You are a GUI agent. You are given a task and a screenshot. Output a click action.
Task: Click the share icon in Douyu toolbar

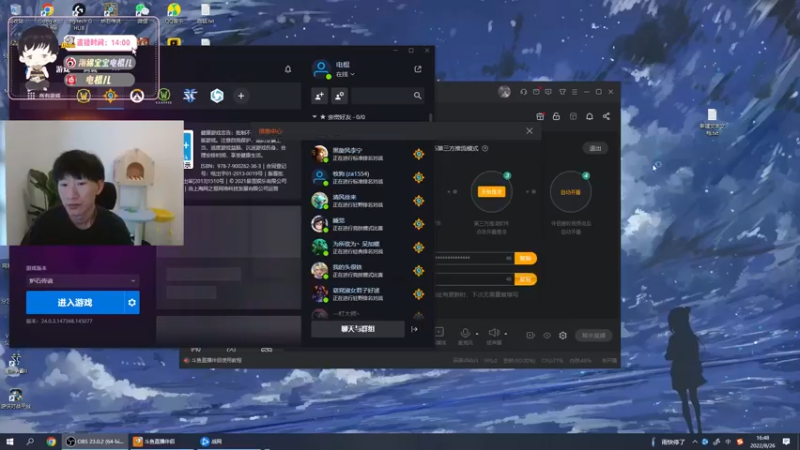click(606, 116)
